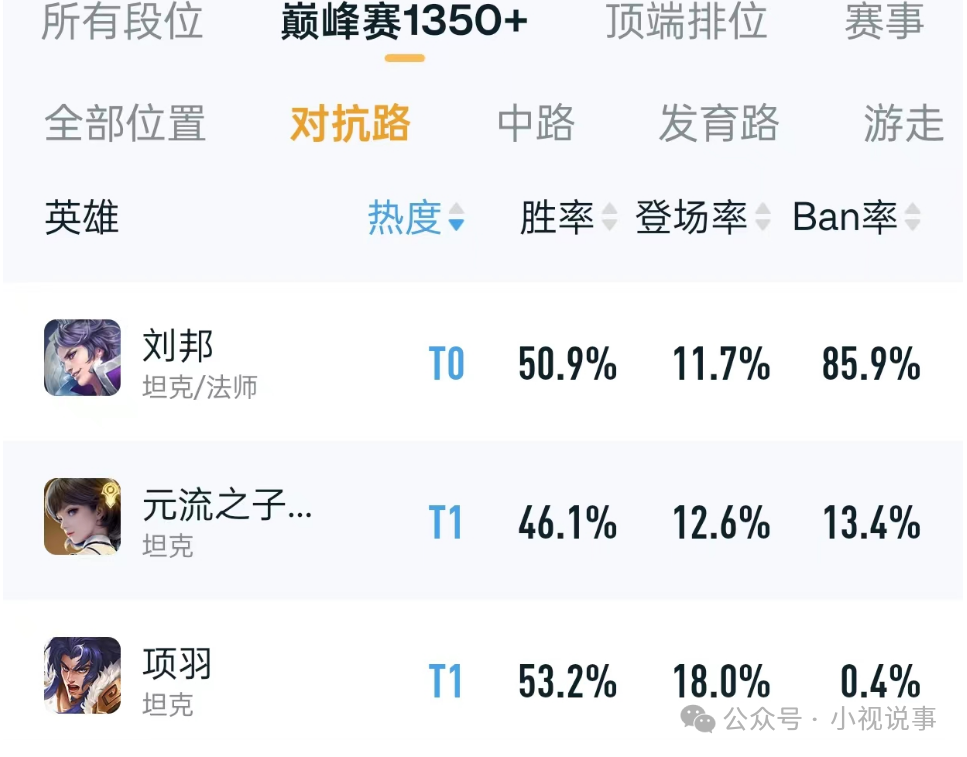Screen dimensions: 967x757
Task: Filter by 对抗路 position
Action: click(x=350, y=123)
